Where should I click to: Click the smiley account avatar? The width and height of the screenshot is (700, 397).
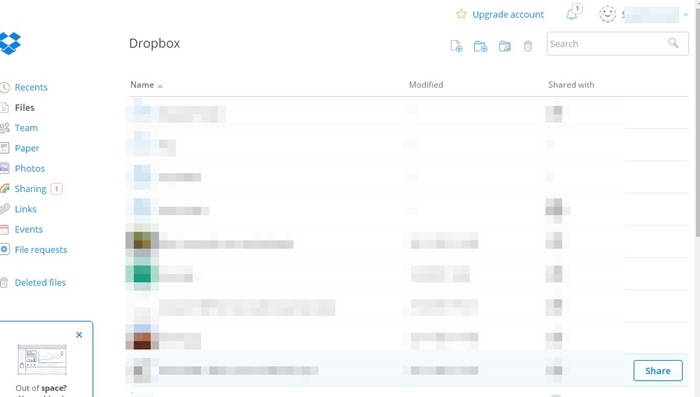click(607, 14)
